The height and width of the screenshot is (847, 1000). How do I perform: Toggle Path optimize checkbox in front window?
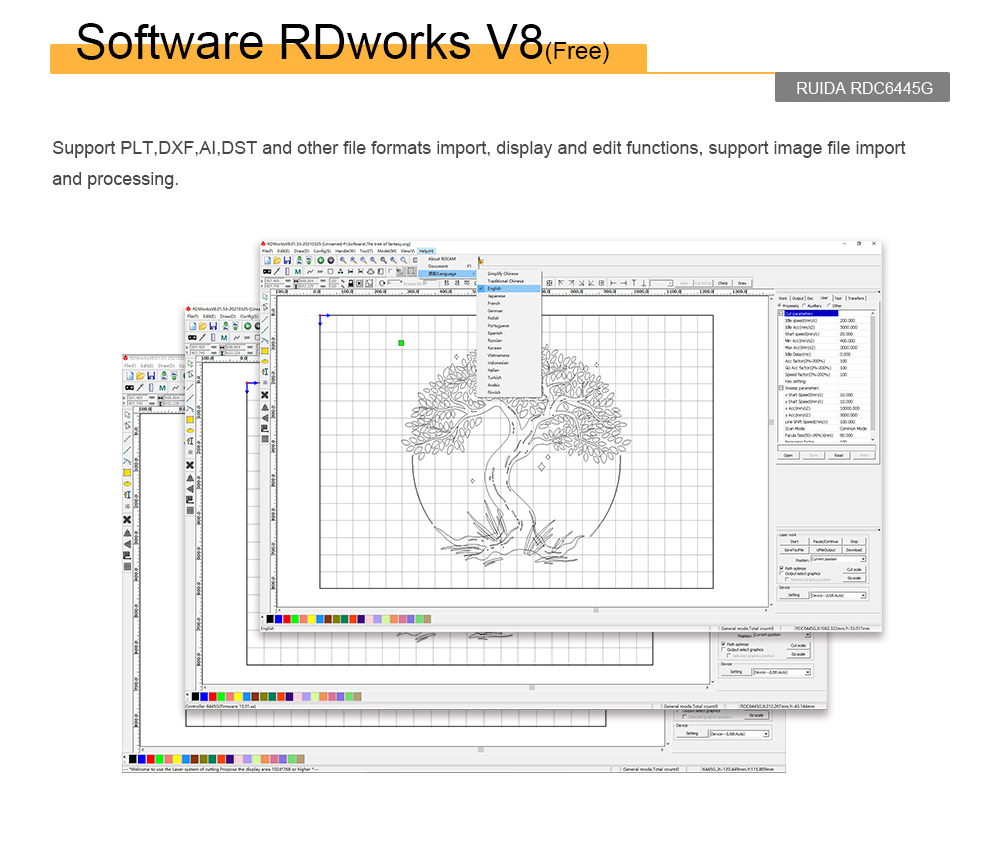(x=781, y=568)
